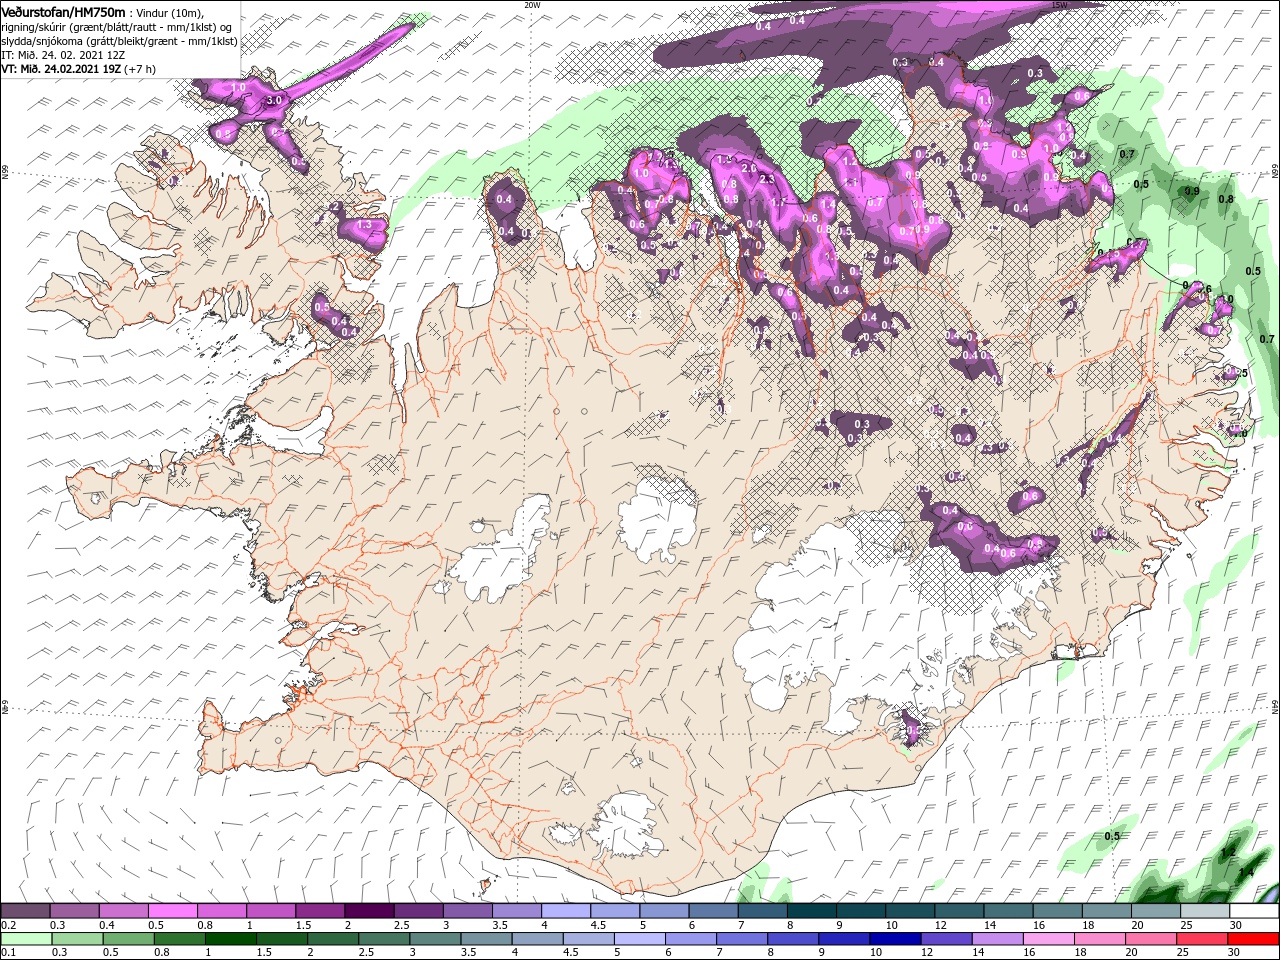
Task: Click the 15W longitude label on top edge
Action: pyautogui.click(x=1059, y=5)
